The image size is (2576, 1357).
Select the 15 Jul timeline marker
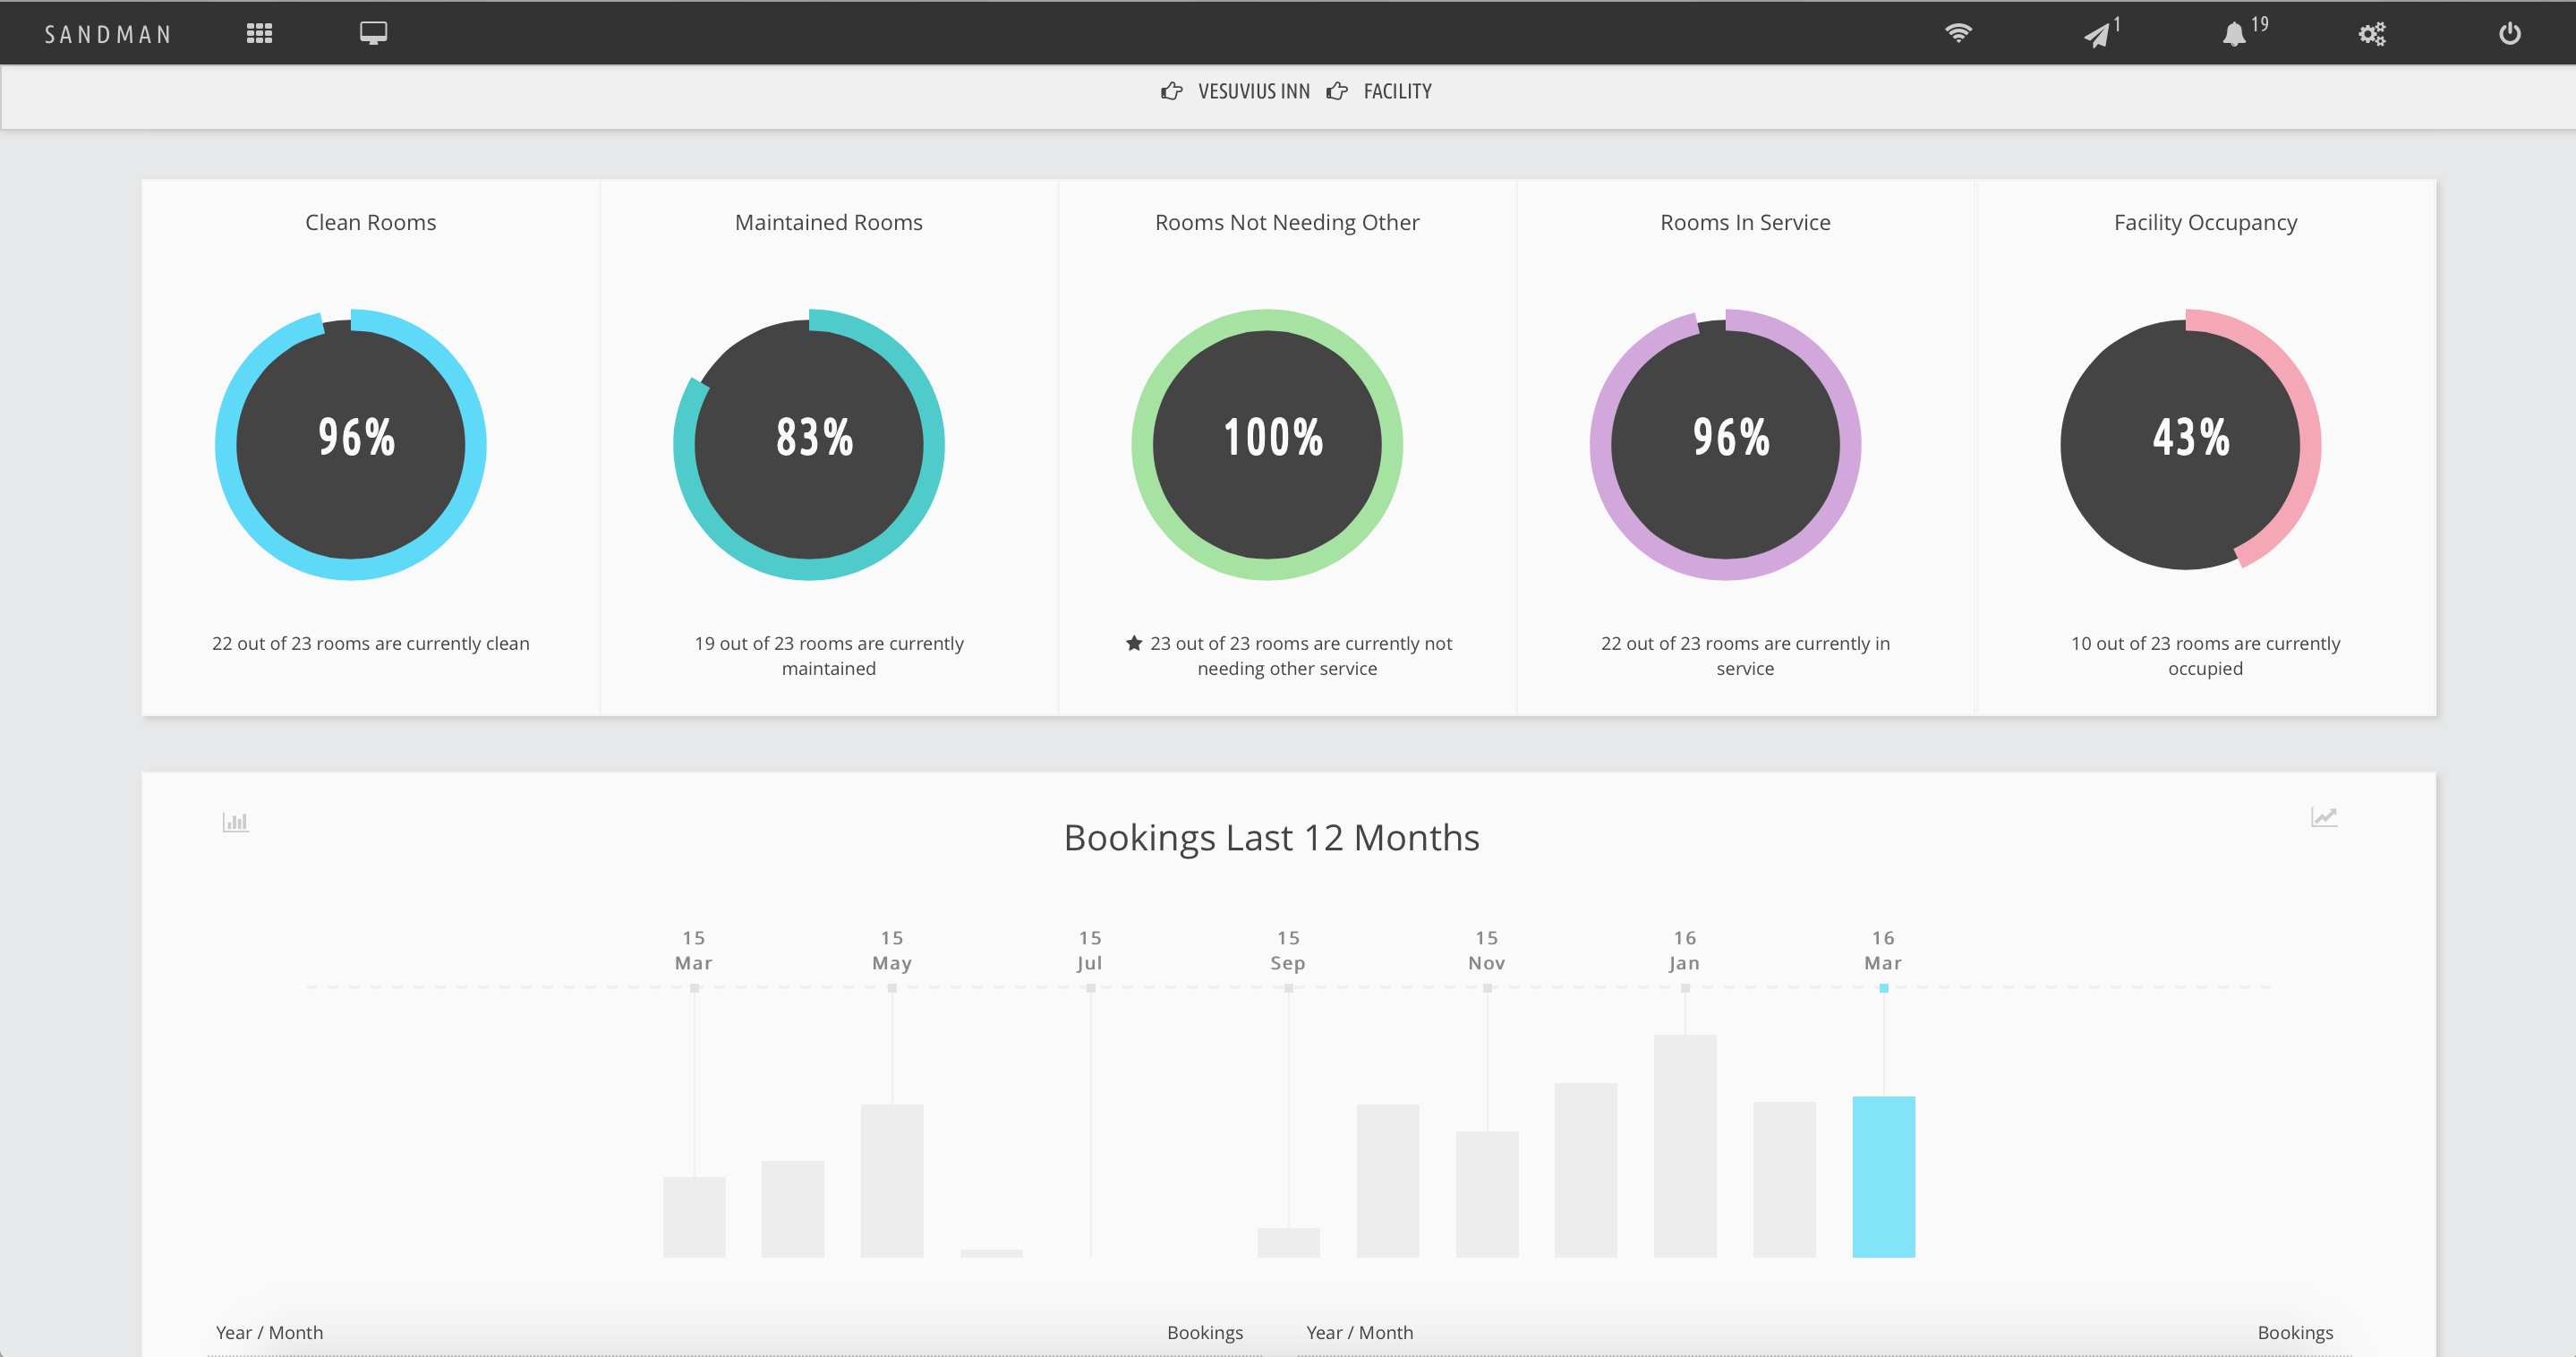click(1091, 988)
